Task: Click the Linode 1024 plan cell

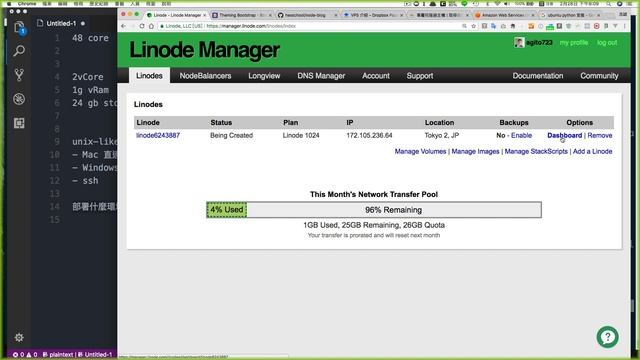Action: click(301, 135)
